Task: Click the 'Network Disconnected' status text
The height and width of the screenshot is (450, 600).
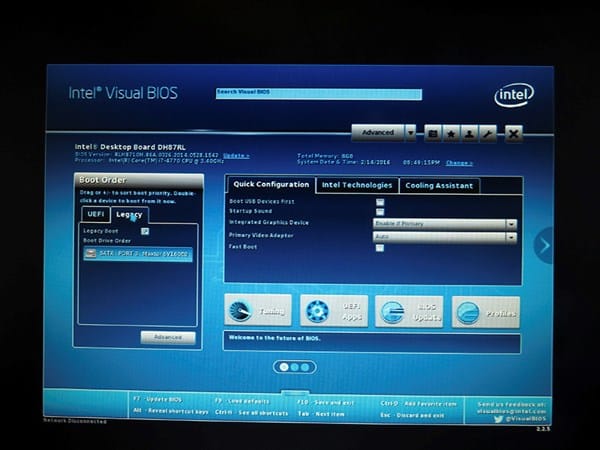Action: point(75,421)
